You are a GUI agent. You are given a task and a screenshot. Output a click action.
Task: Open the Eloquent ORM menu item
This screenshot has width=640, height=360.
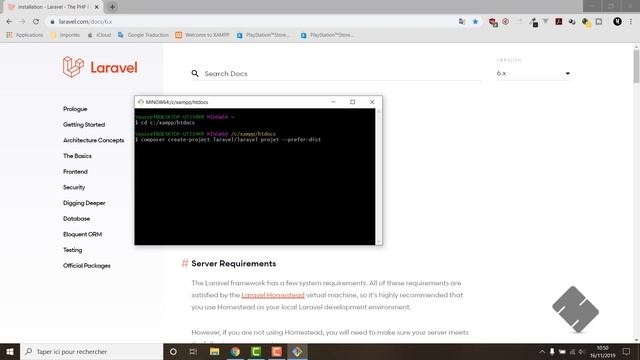(x=82, y=234)
